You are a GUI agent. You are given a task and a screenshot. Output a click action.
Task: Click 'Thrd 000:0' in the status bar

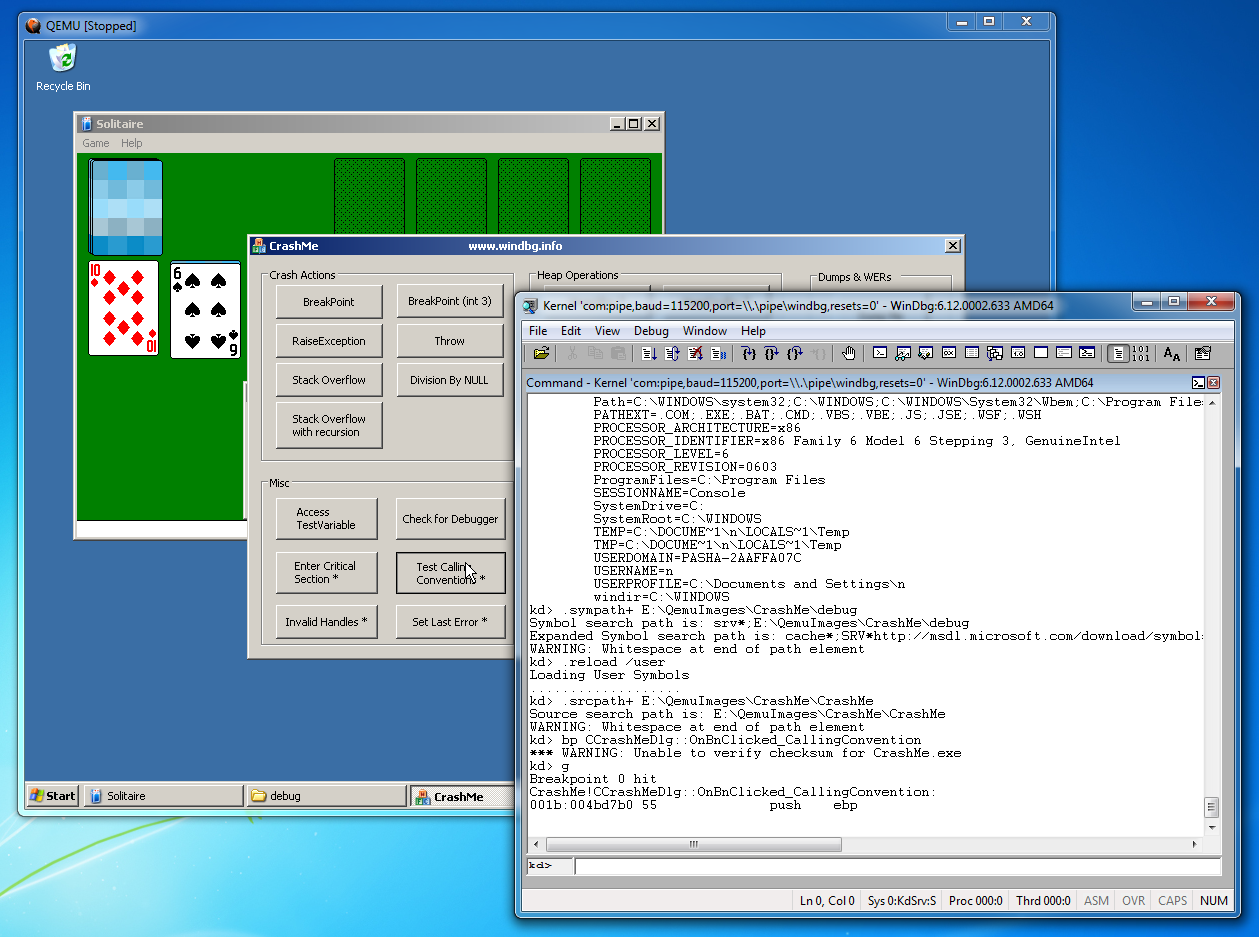(1043, 901)
